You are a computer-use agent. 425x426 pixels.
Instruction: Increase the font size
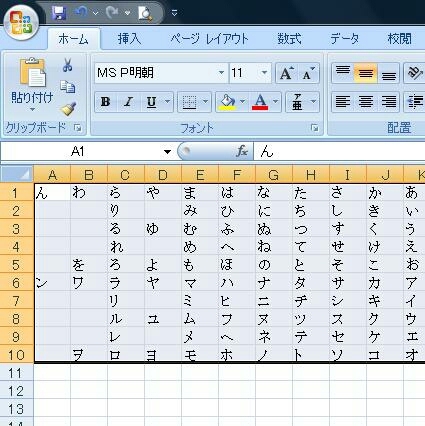tap(286, 73)
